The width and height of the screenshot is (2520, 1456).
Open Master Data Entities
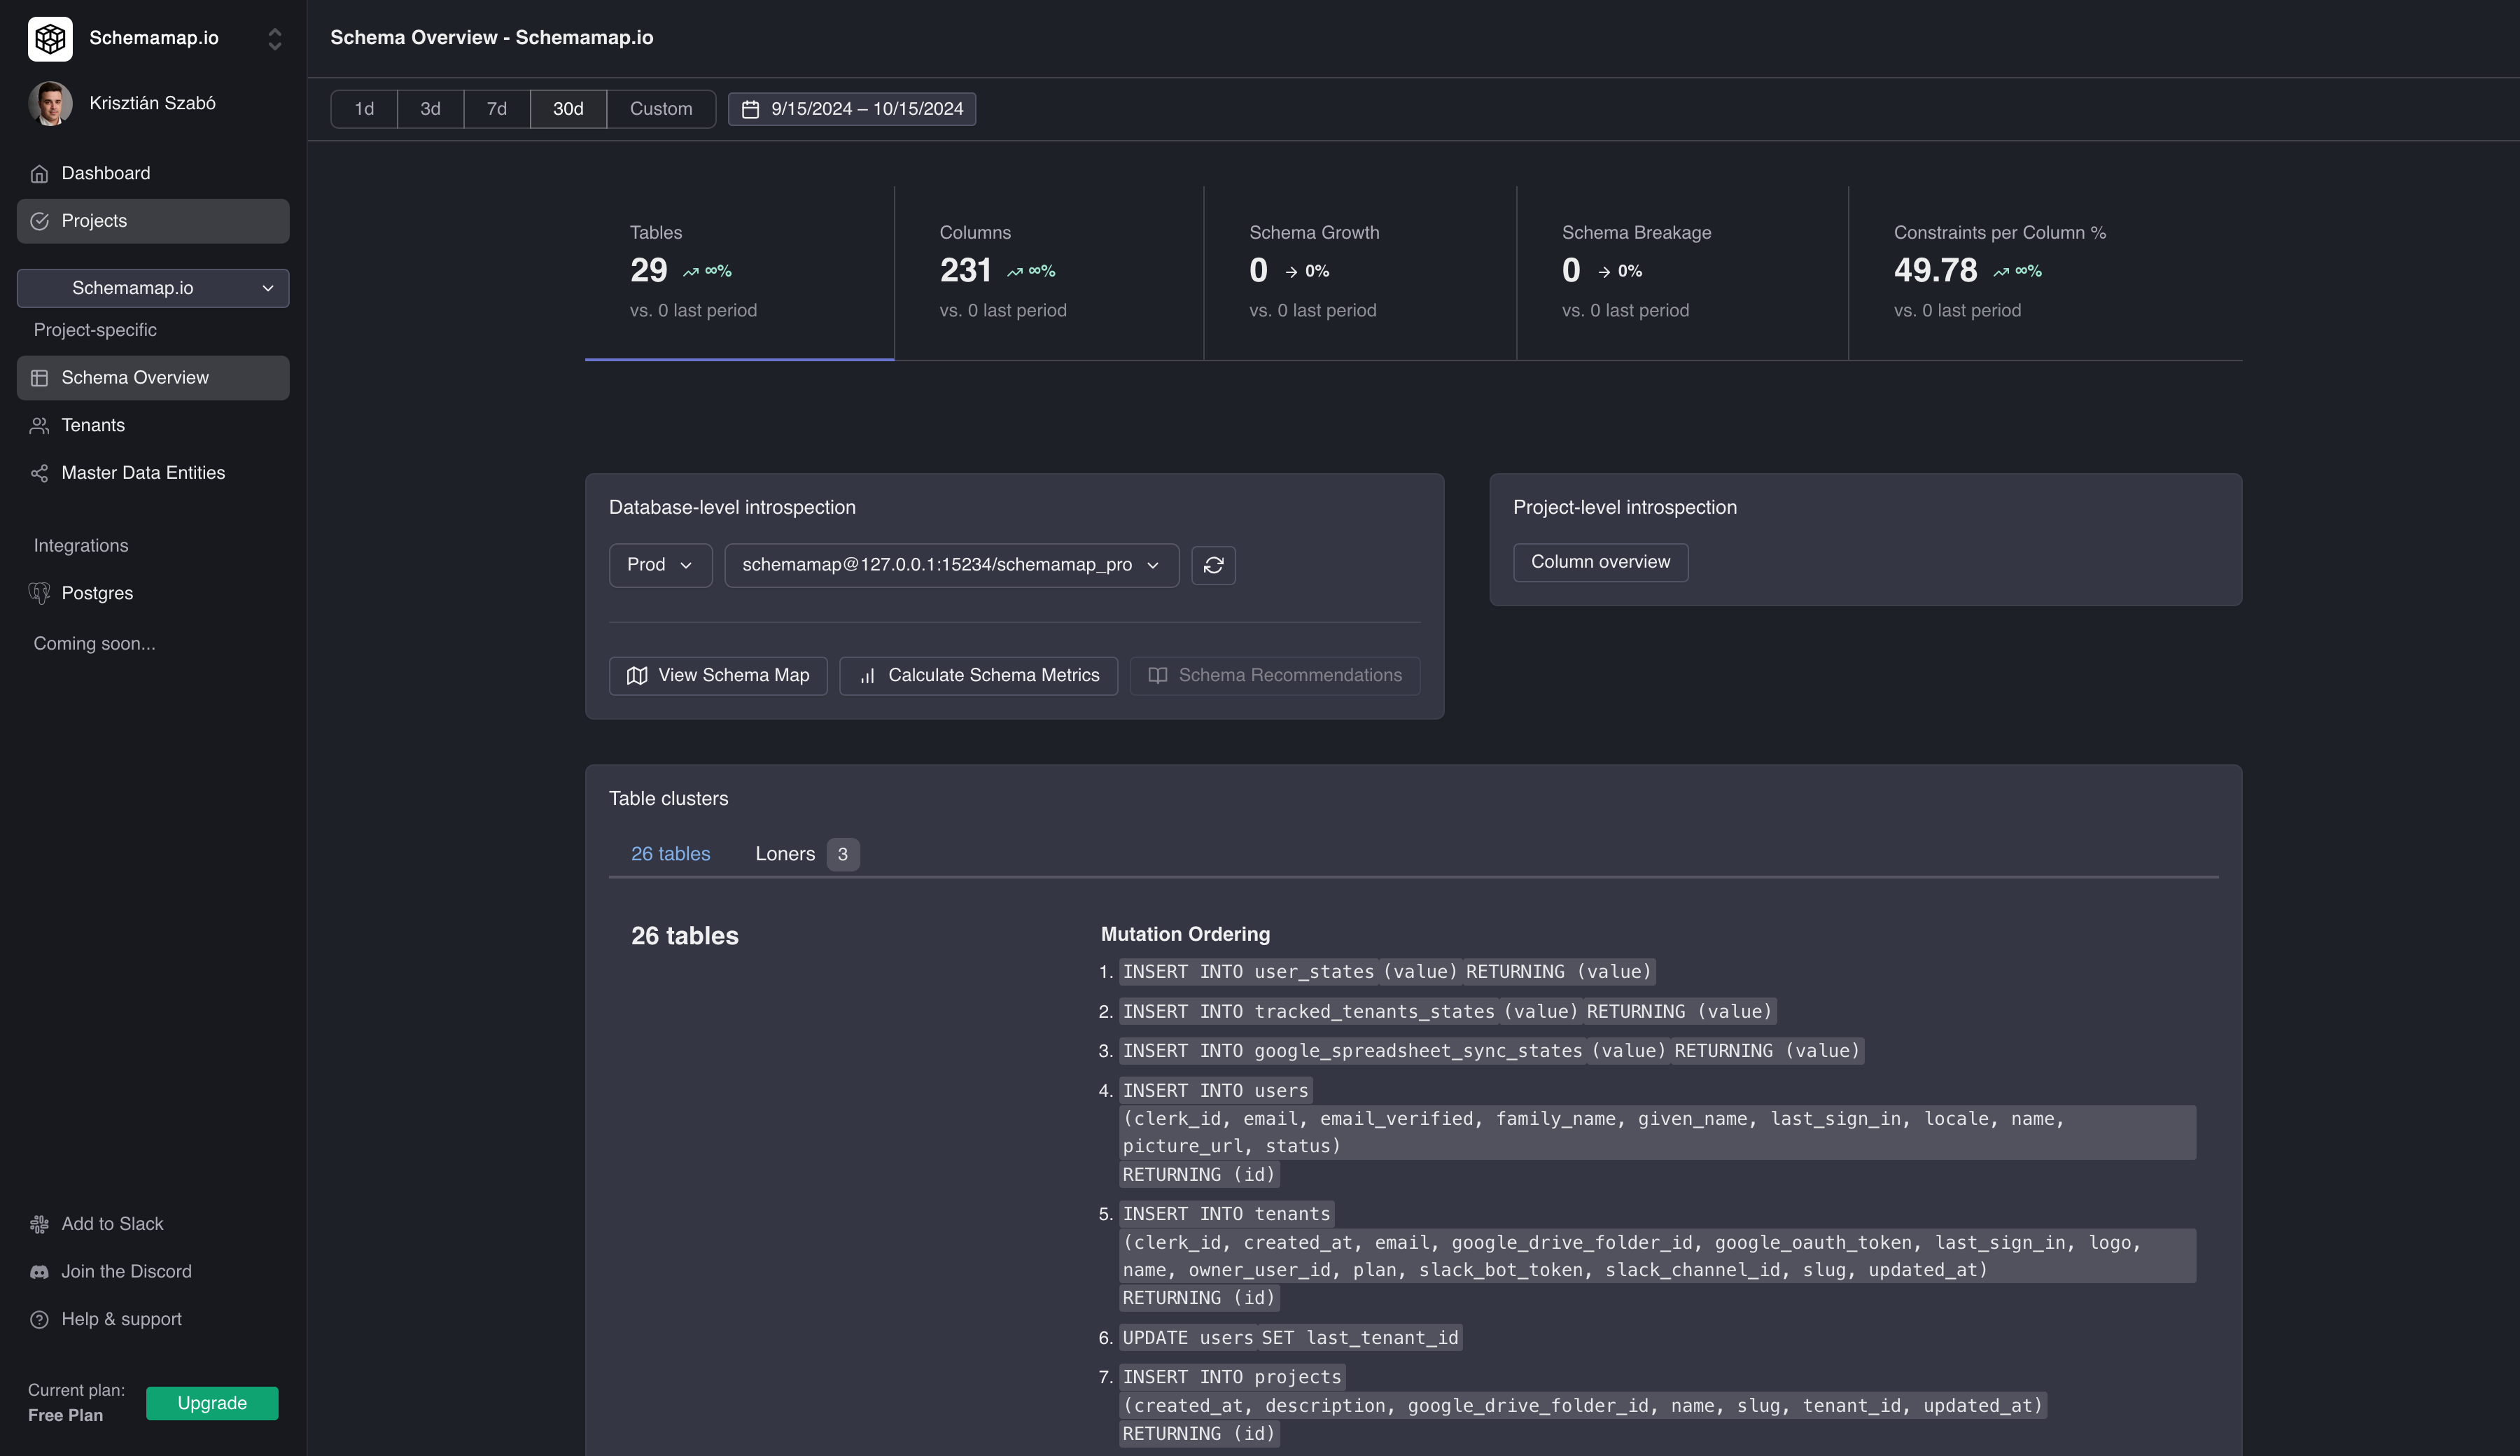(x=142, y=472)
